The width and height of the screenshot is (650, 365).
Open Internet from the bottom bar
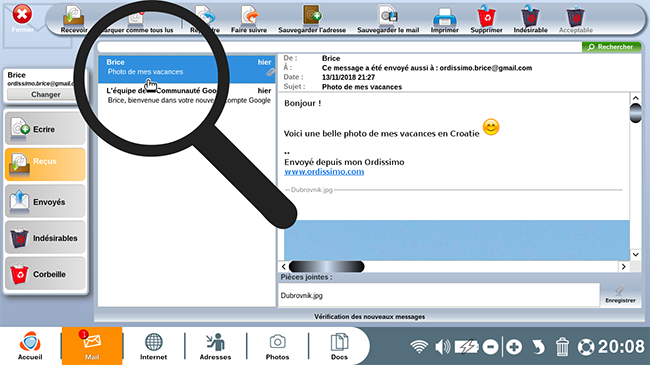click(153, 346)
